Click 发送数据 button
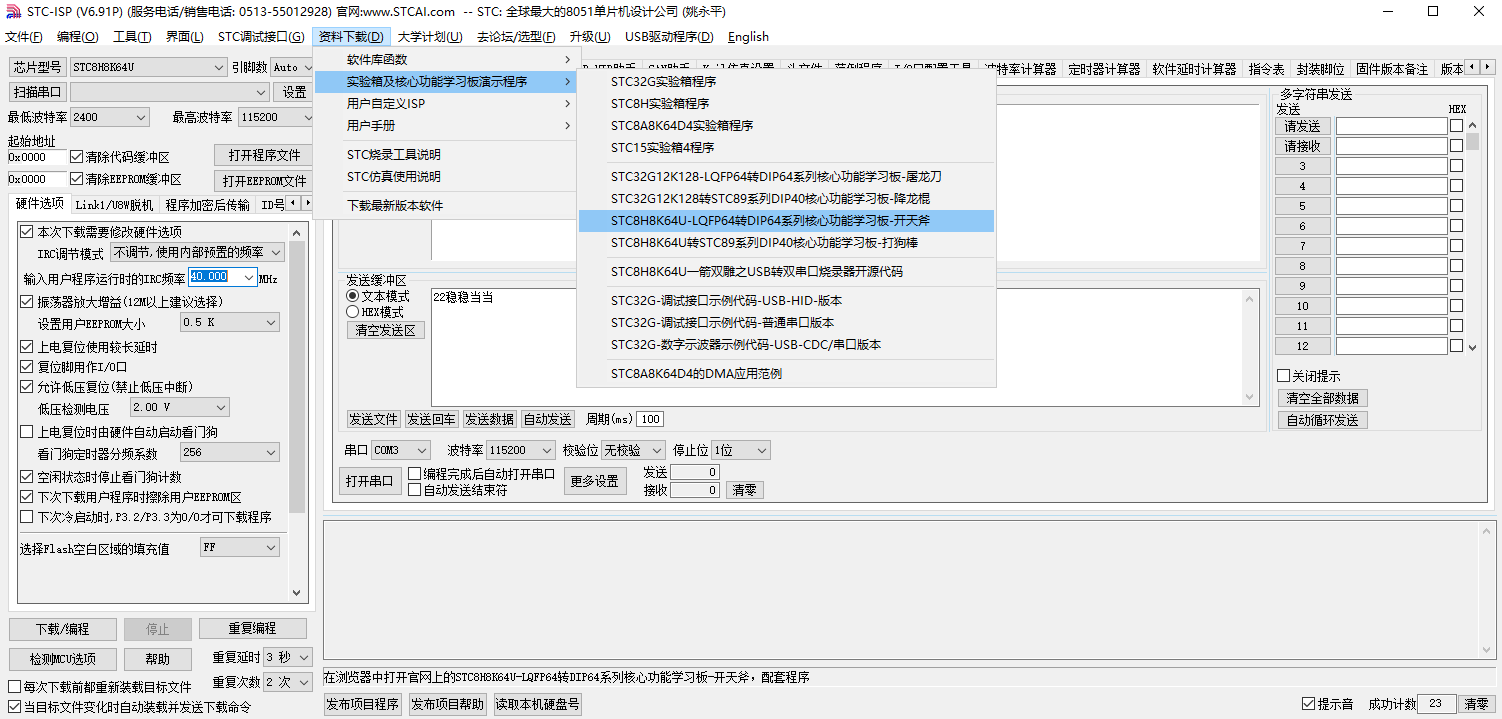The height and width of the screenshot is (719, 1502). pyautogui.click(x=489, y=419)
